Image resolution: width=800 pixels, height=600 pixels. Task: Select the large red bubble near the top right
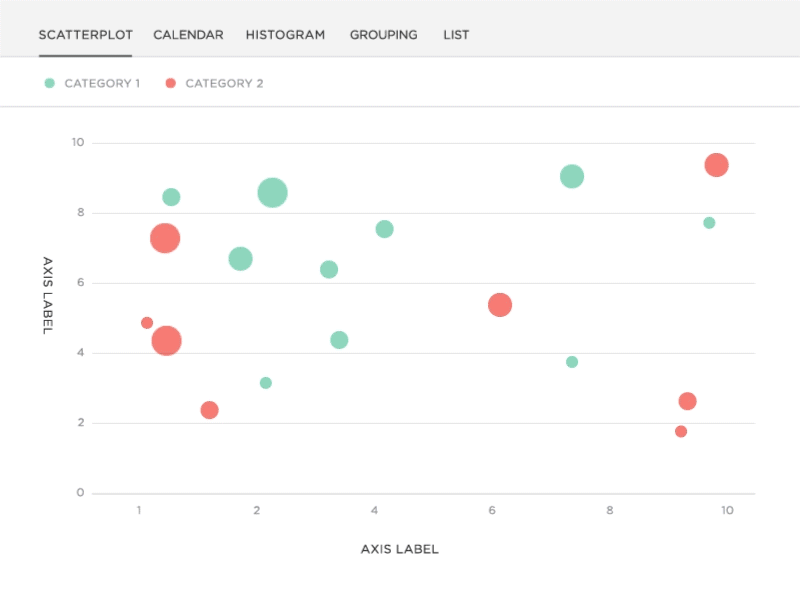tap(718, 164)
